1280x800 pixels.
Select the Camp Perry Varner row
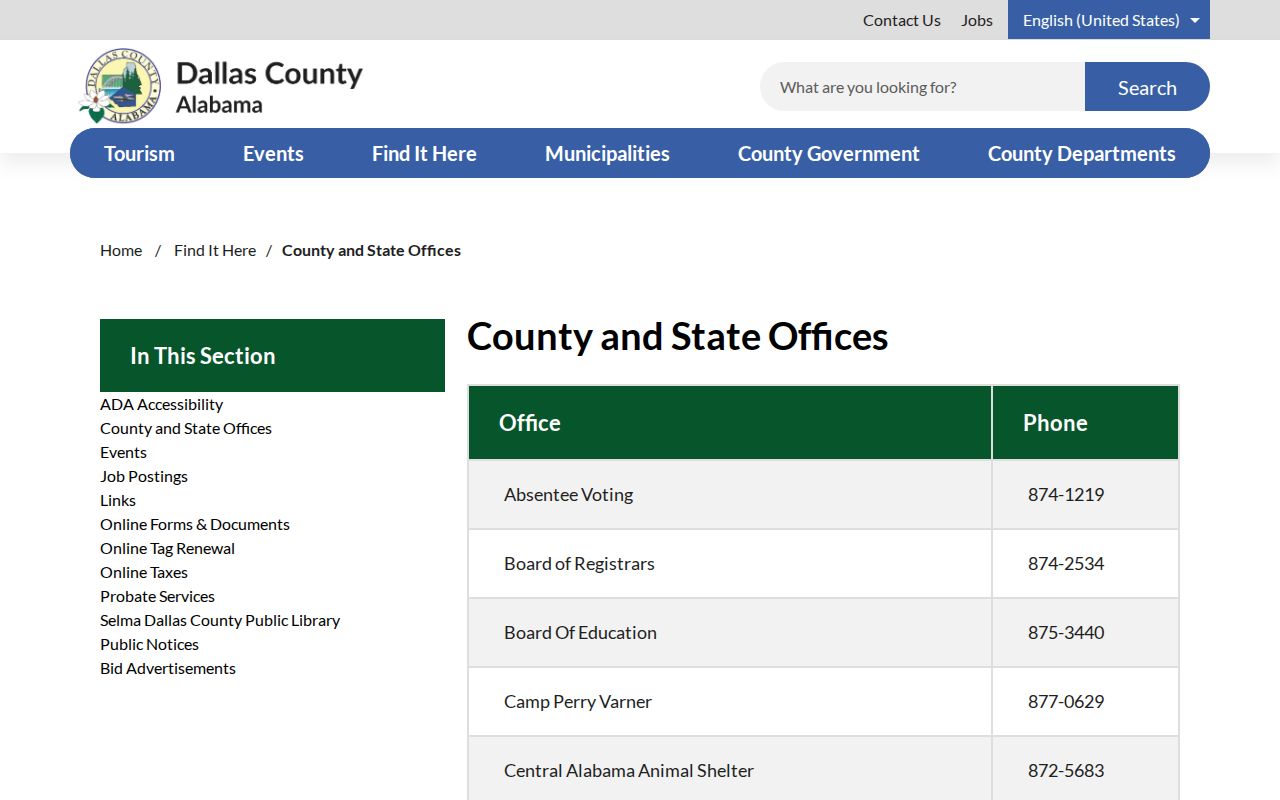pyautogui.click(x=823, y=701)
